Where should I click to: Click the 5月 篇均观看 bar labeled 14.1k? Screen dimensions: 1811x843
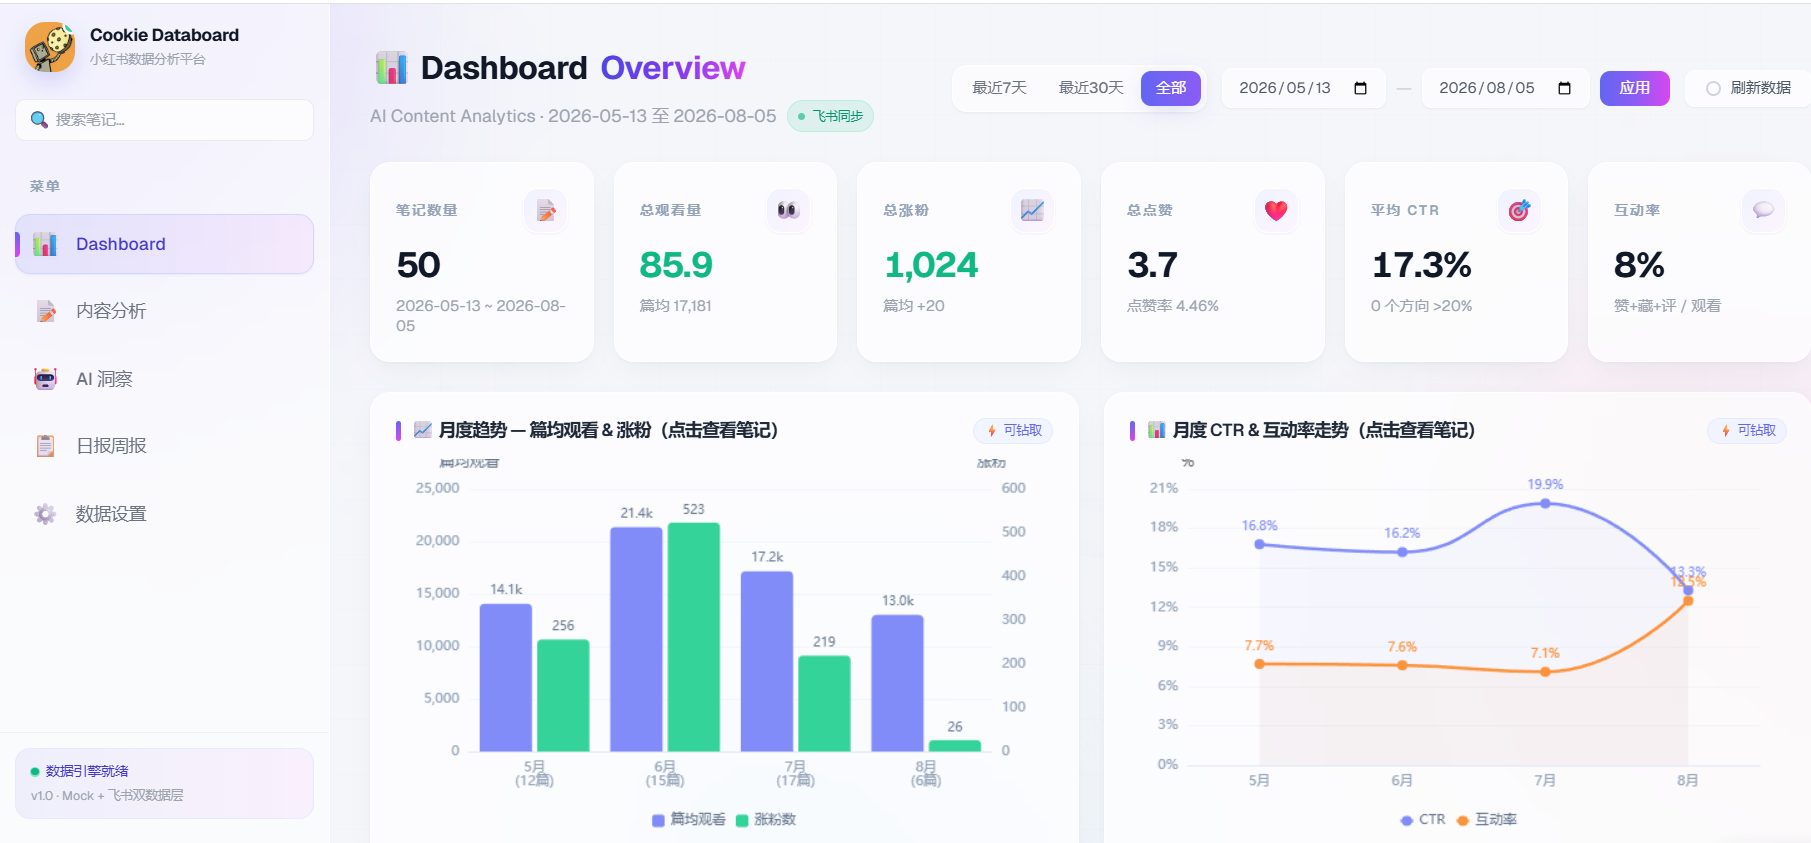[506, 678]
